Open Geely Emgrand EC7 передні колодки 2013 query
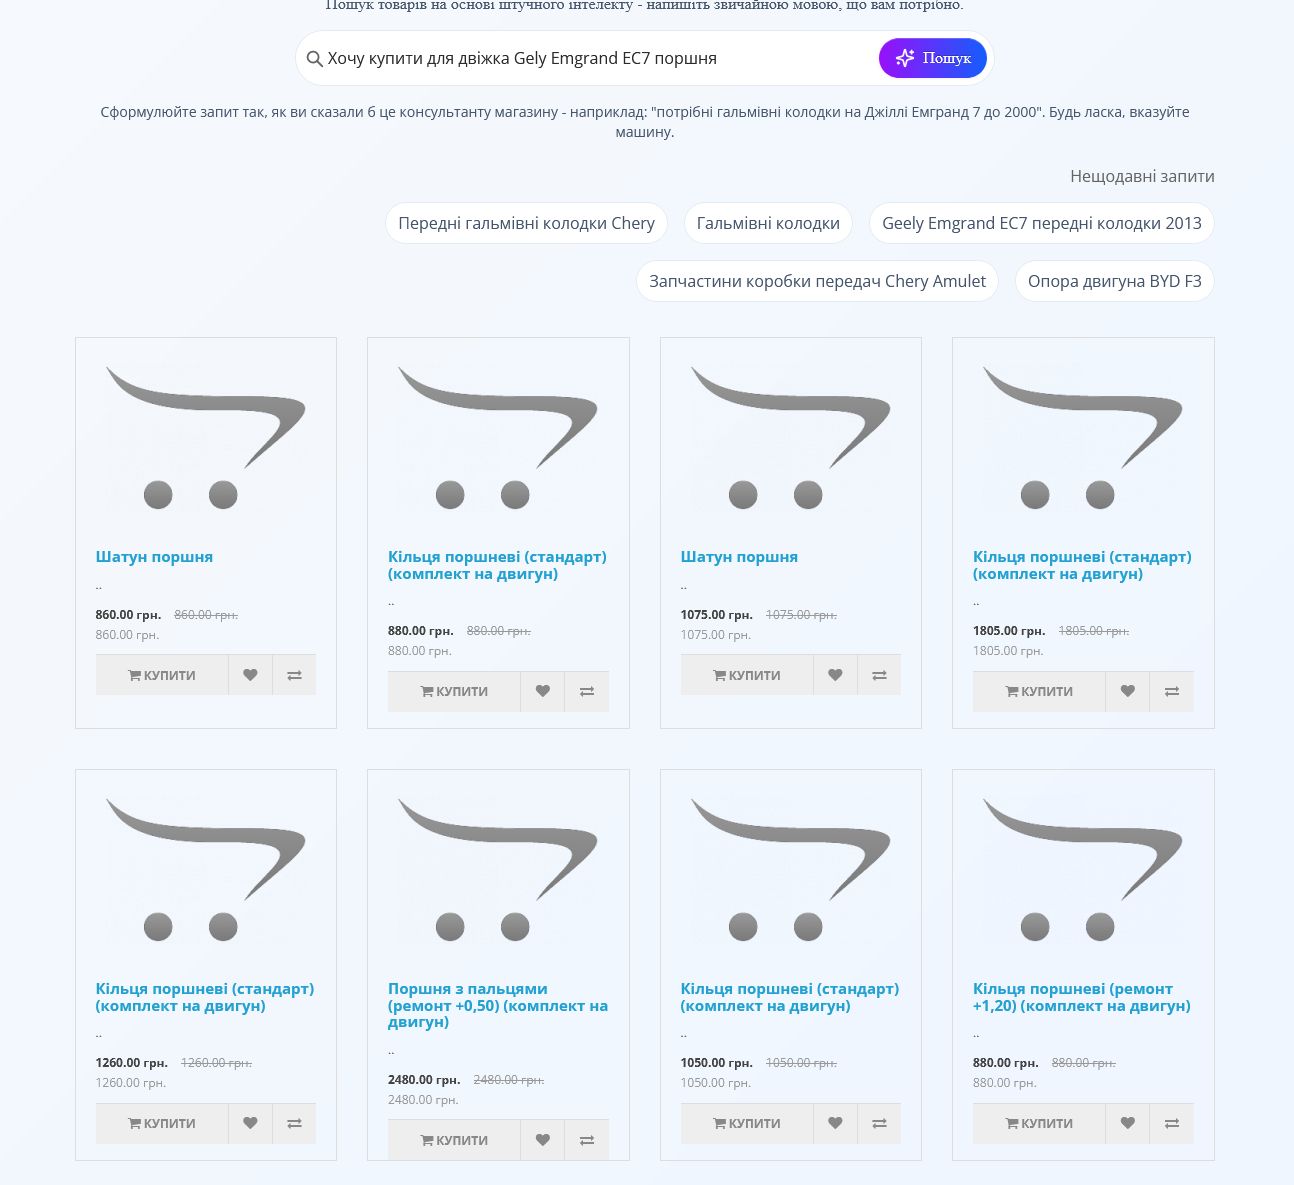 pyautogui.click(x=1041, y=223)
